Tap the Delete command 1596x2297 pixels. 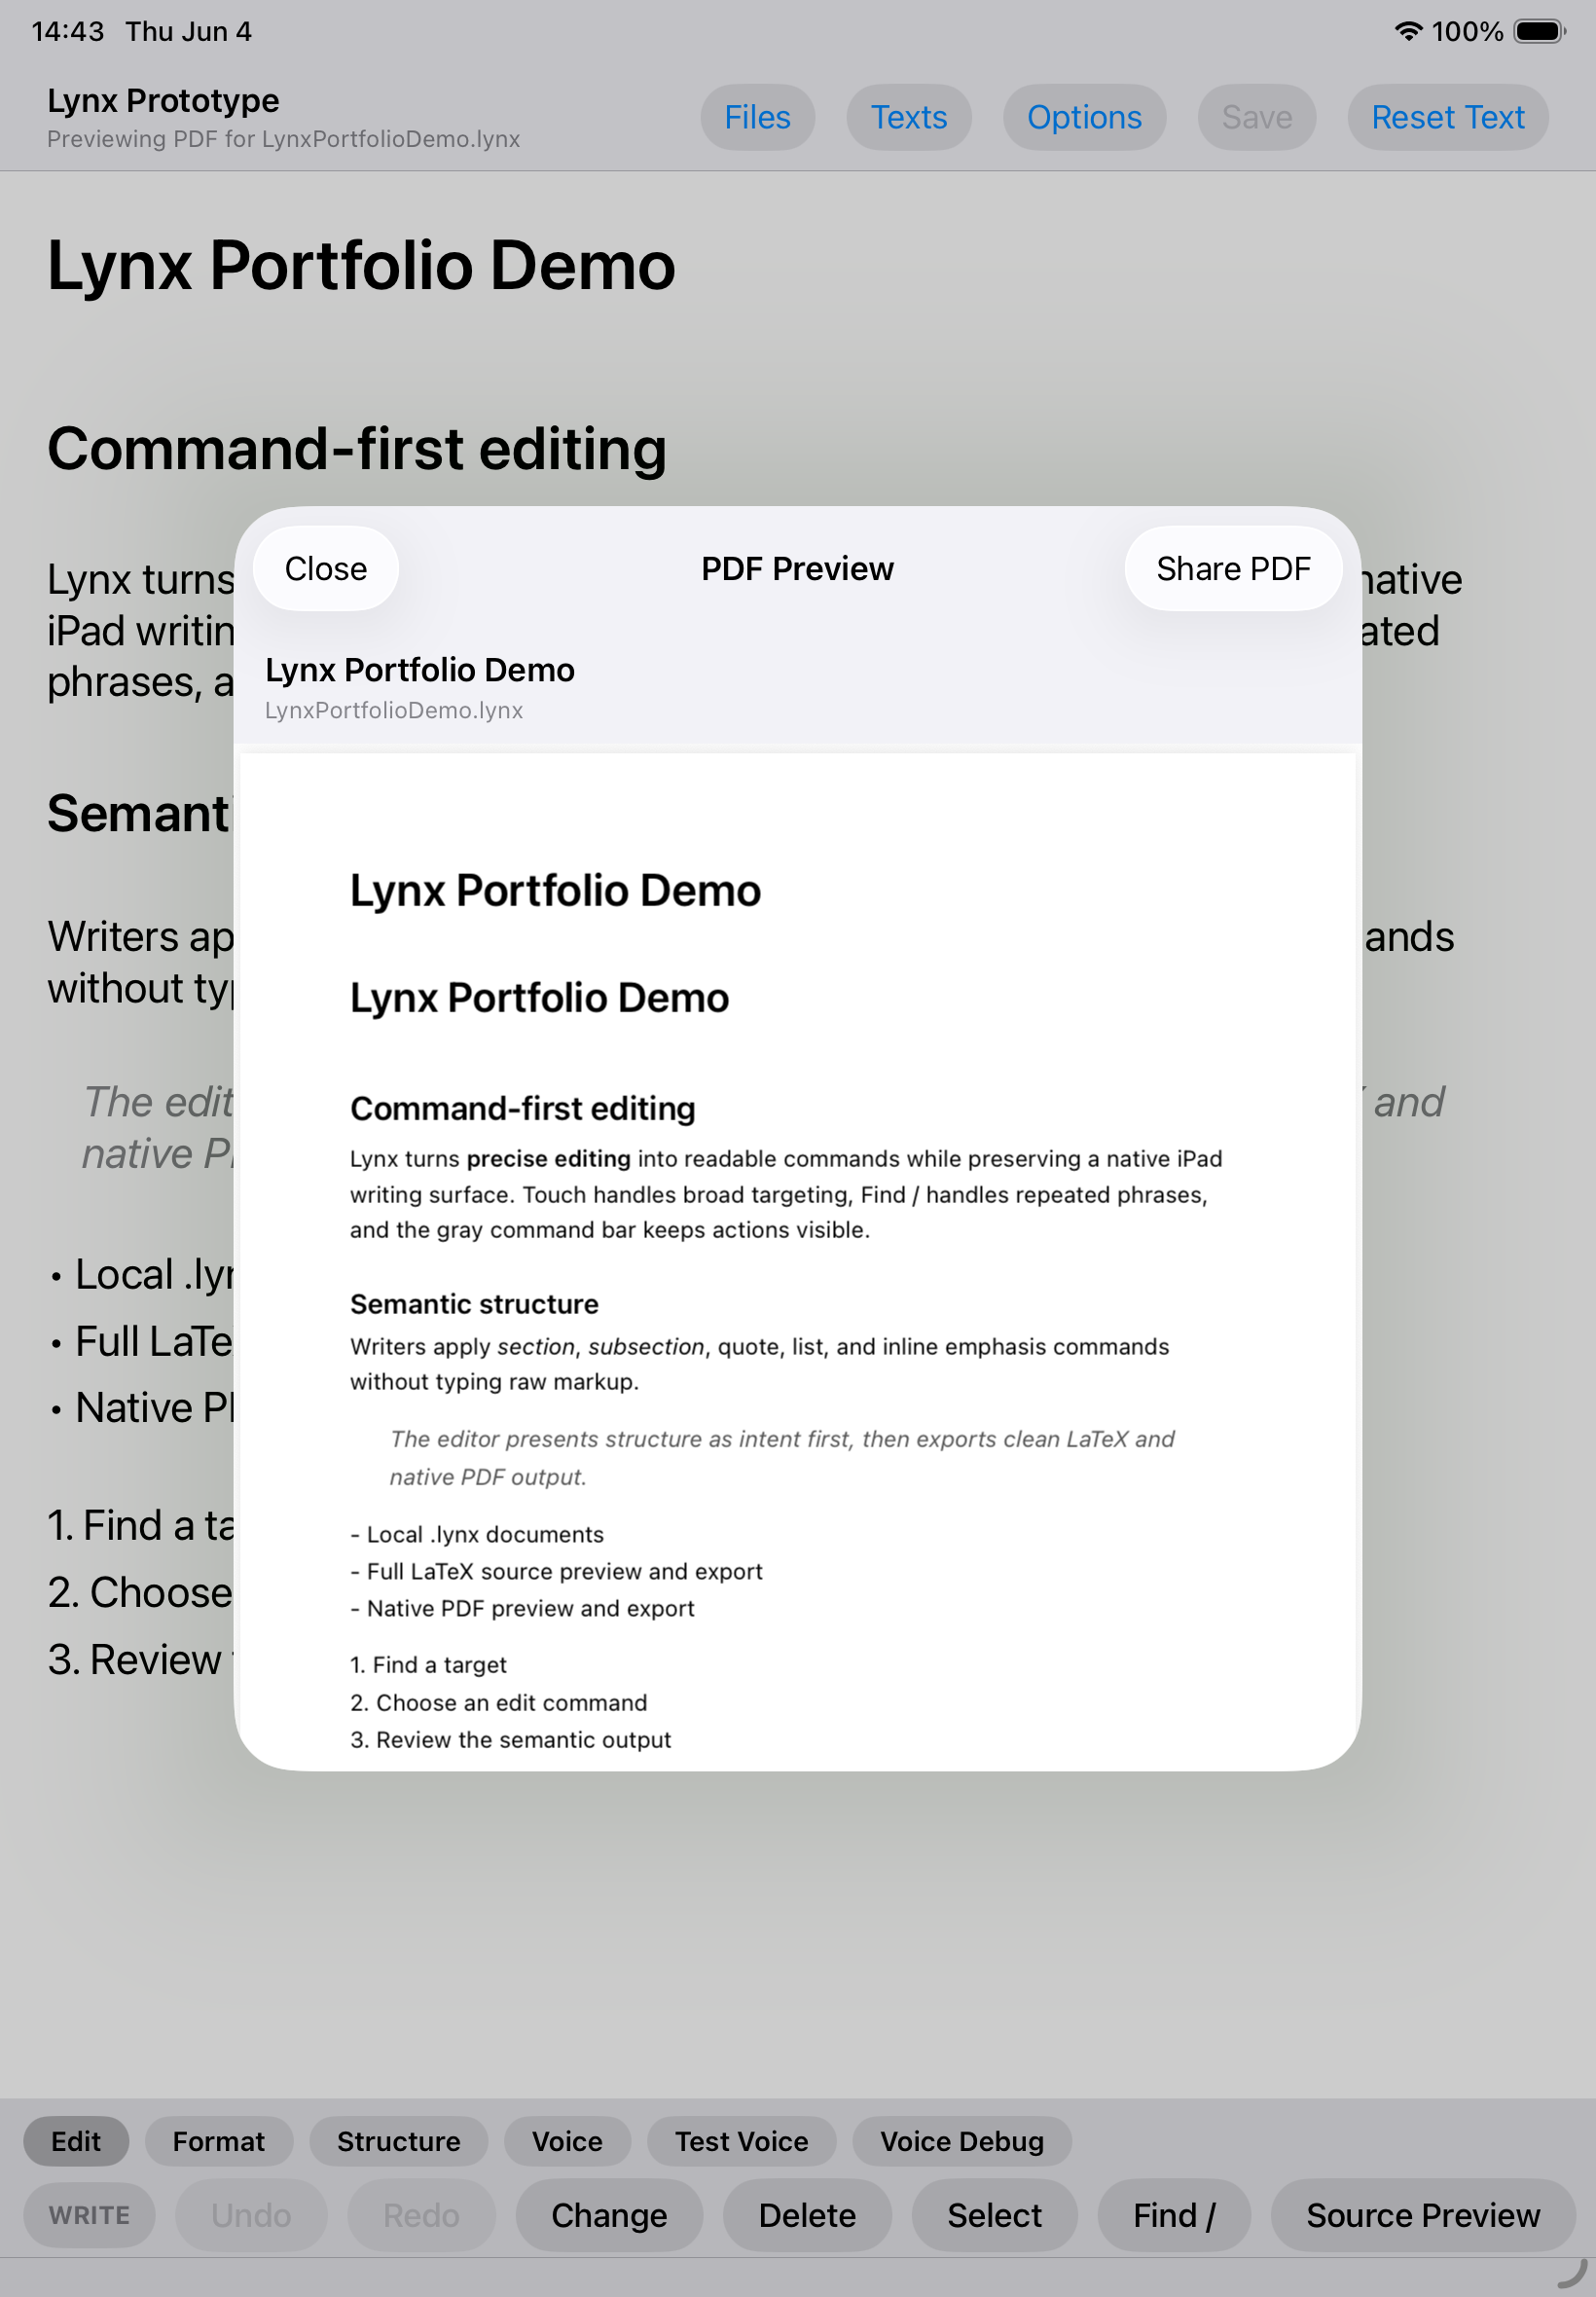tap(807, 2214)
